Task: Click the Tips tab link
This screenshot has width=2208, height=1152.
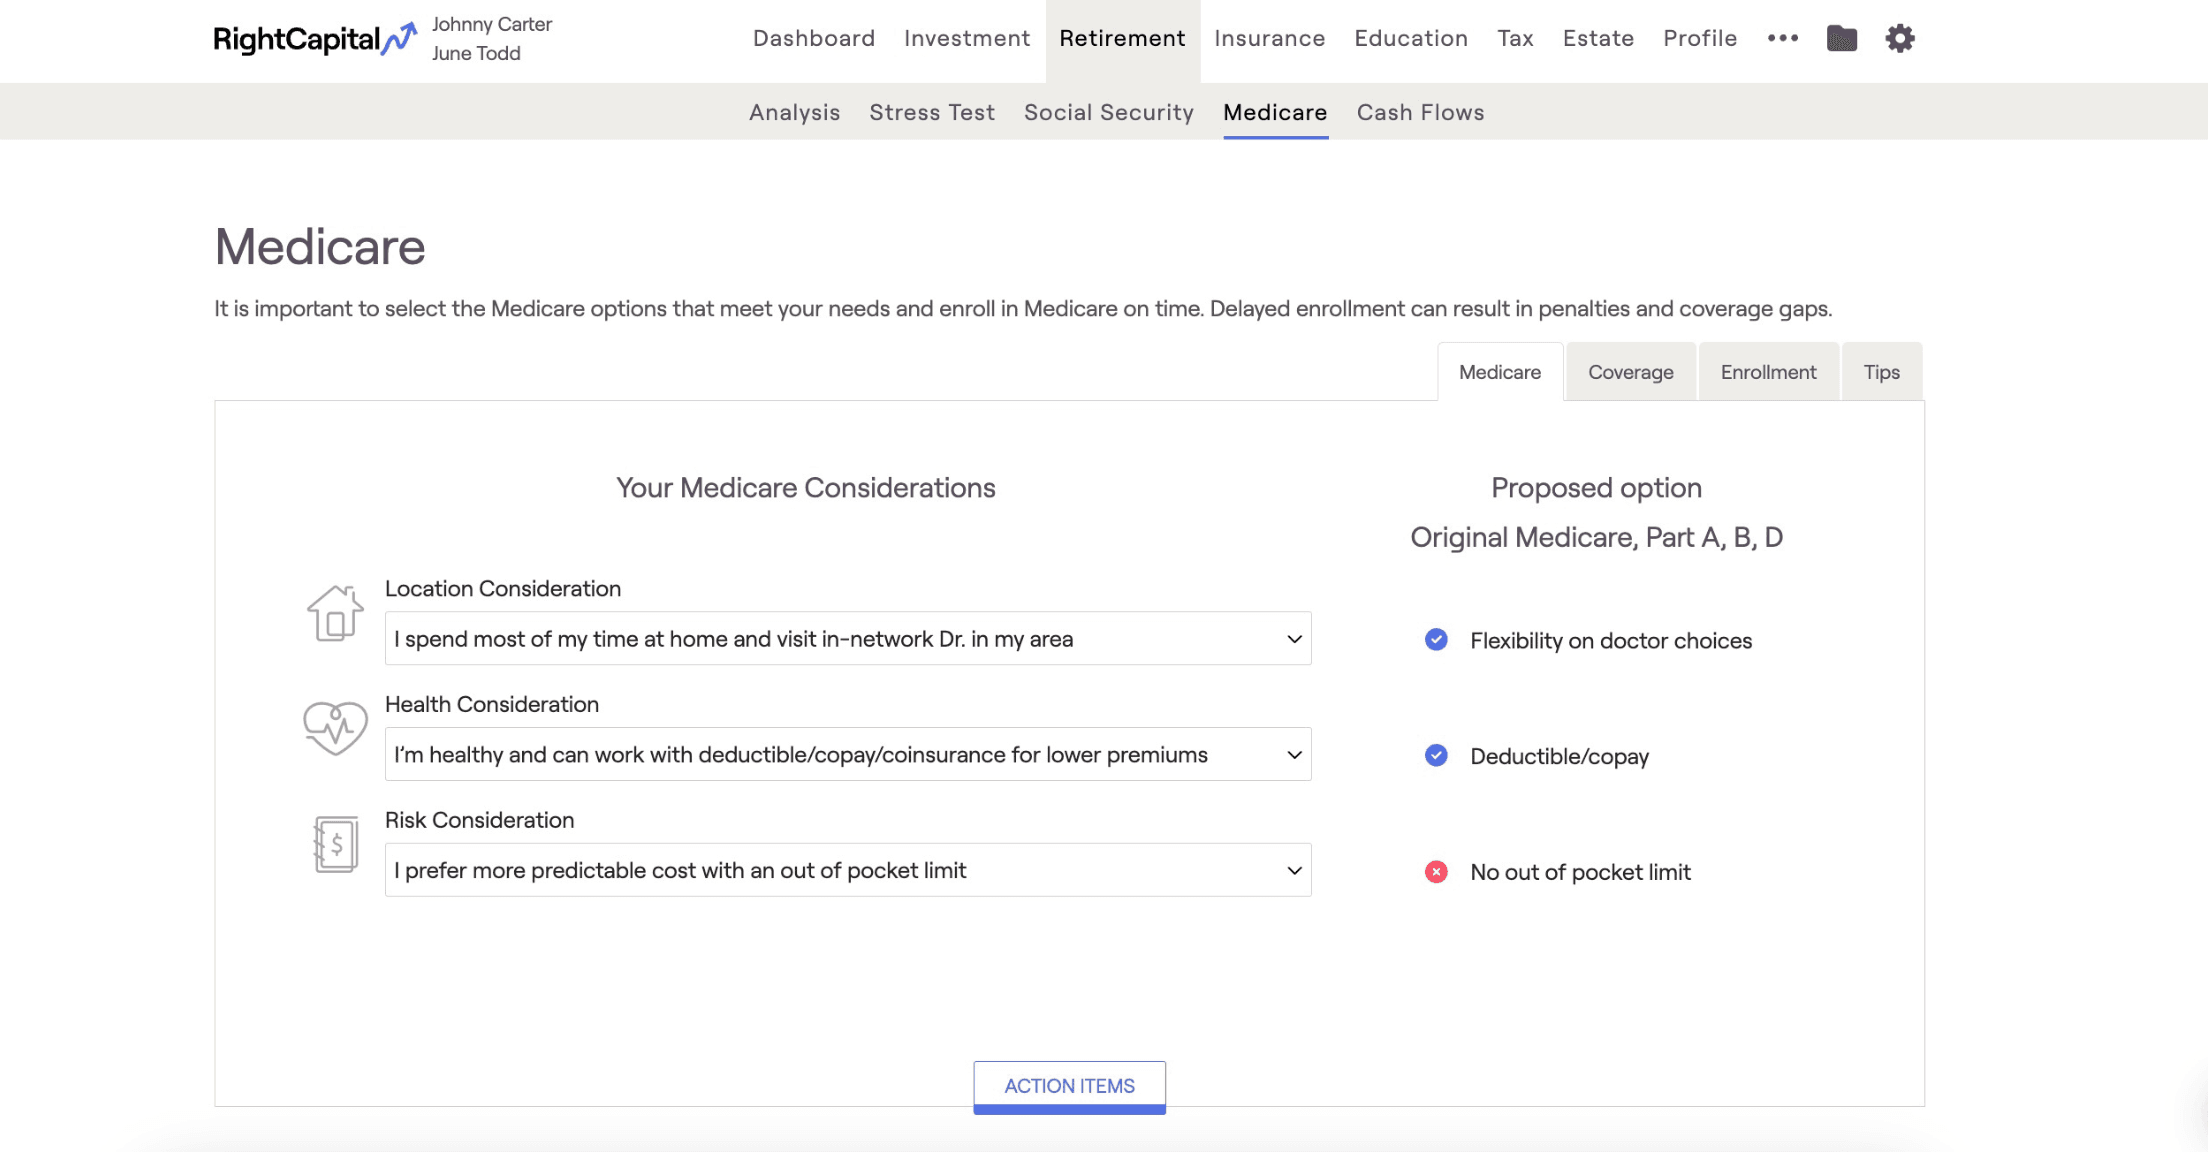Action: [1882, 371]
